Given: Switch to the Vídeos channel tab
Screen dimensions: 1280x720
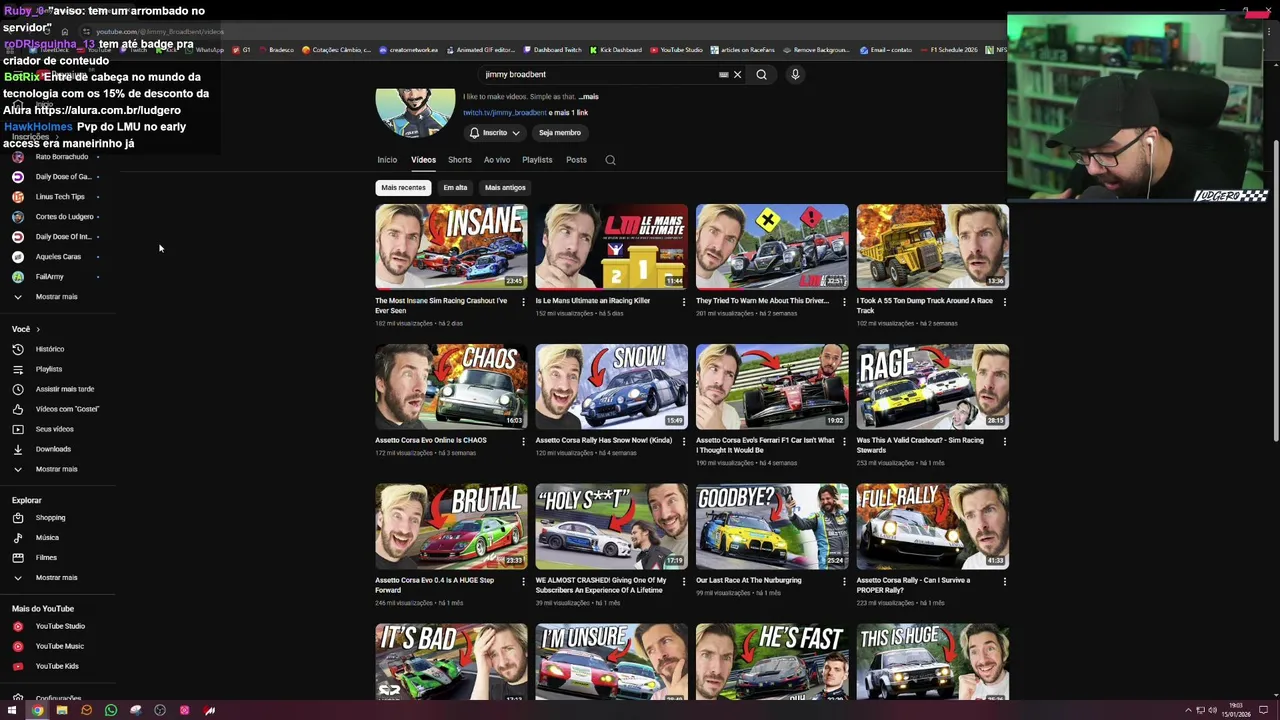Looking at the screenshot, I should pyautogui.click(x=423, y=160).
